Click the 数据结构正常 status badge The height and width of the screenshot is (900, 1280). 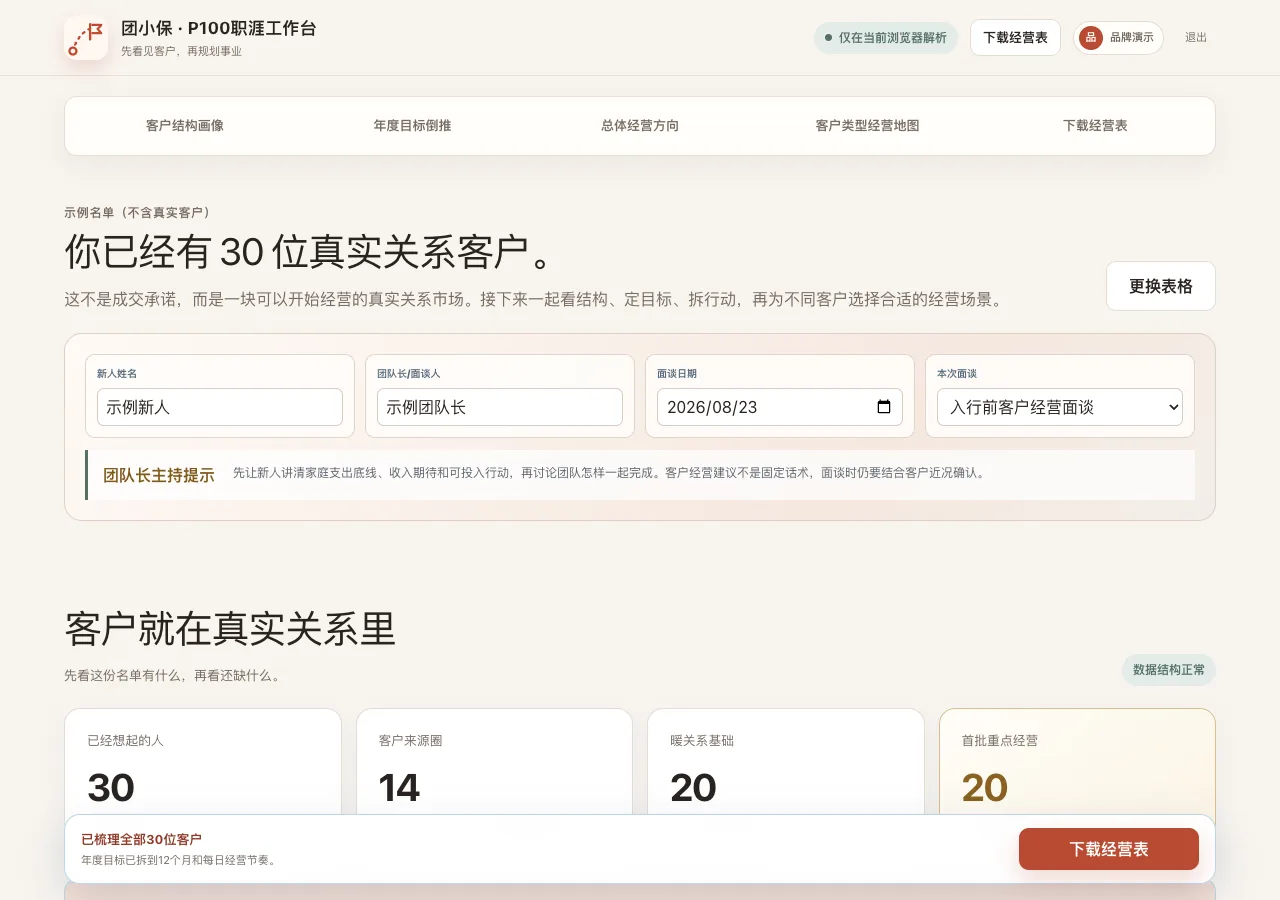(1169, 670)
